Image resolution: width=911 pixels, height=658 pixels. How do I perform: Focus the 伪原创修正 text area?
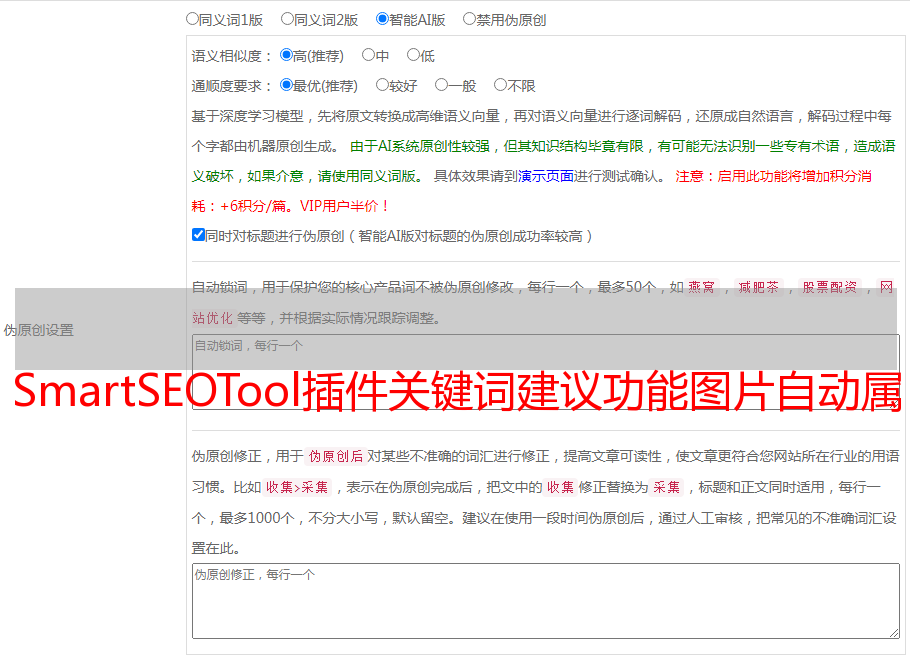click(x=545, y=600)
